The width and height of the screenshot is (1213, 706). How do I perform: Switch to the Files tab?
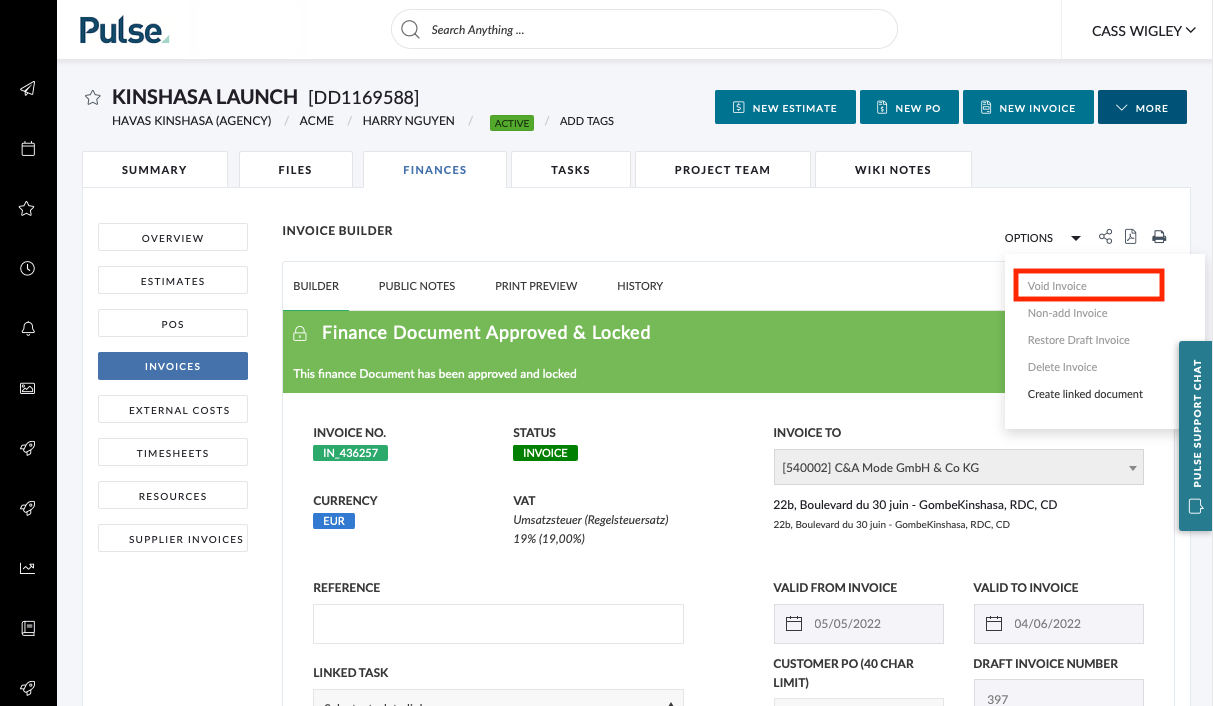click(295, 170)
